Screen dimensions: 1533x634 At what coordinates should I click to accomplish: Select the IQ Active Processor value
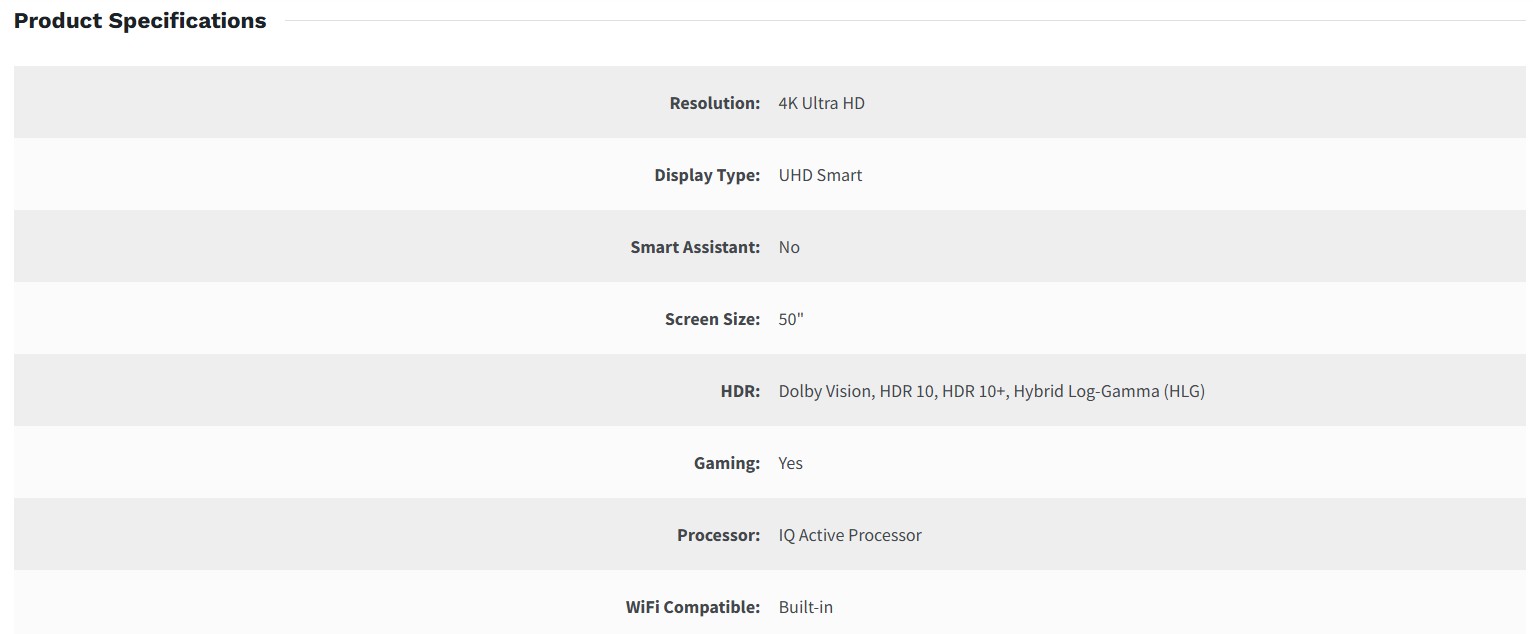click(x=850, y=535)
